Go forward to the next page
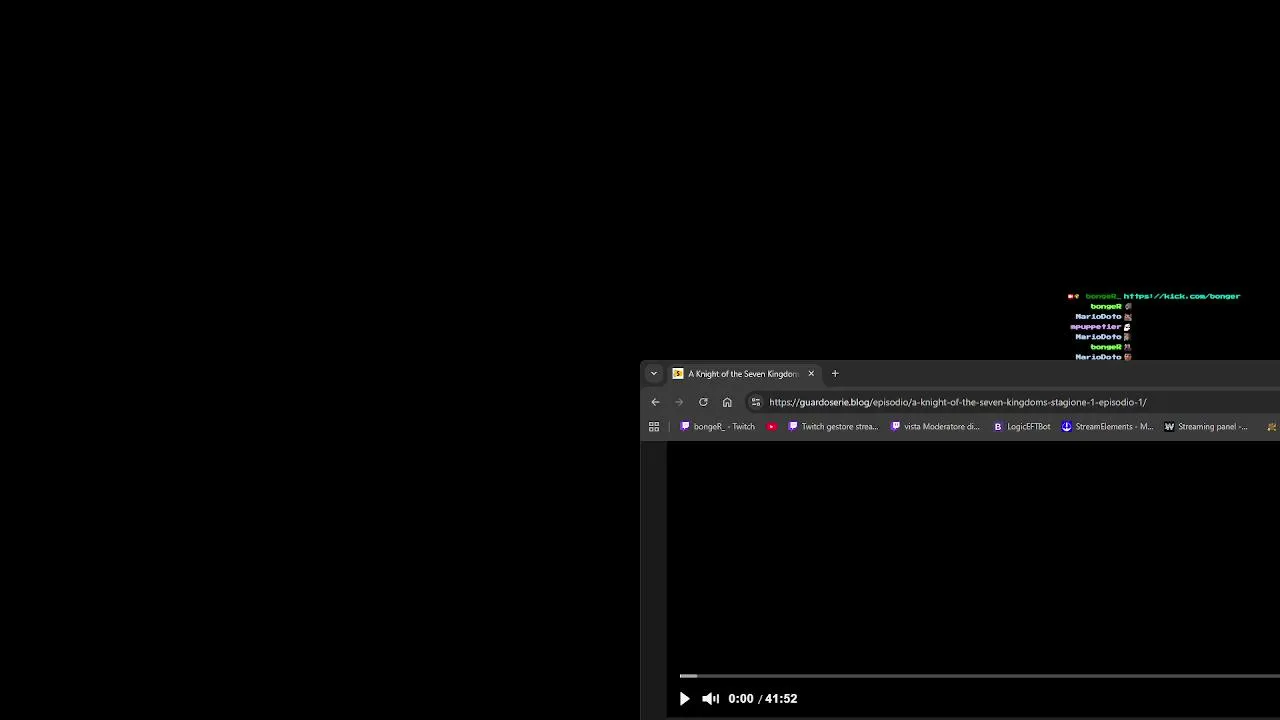Screen dimensions: 1280x720 click(679, 402)
